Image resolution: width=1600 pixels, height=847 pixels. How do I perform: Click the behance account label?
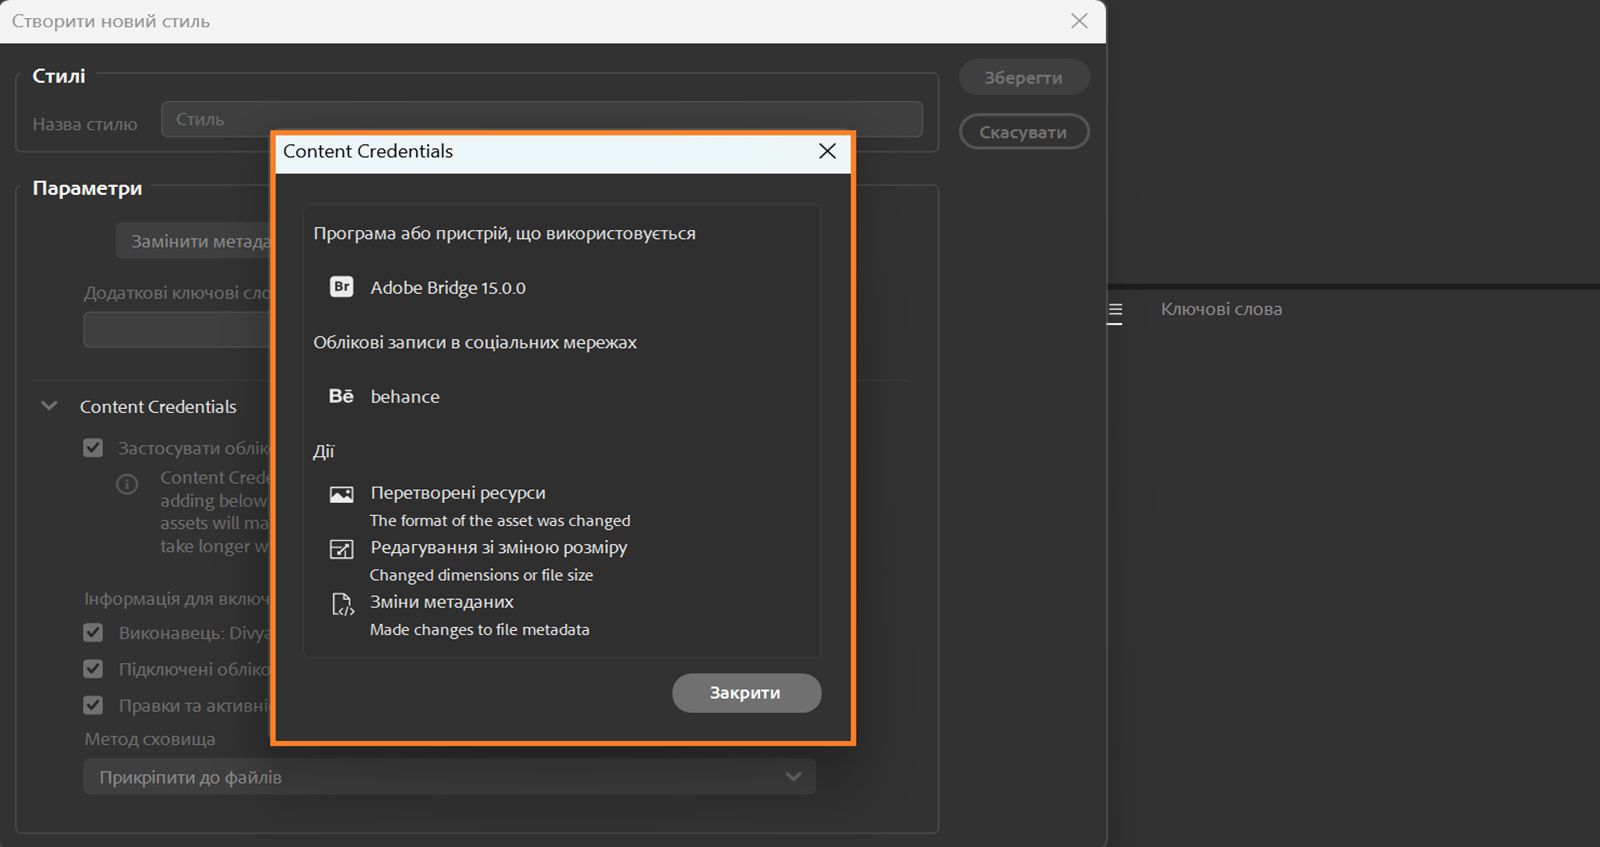(x=405, y=397)
